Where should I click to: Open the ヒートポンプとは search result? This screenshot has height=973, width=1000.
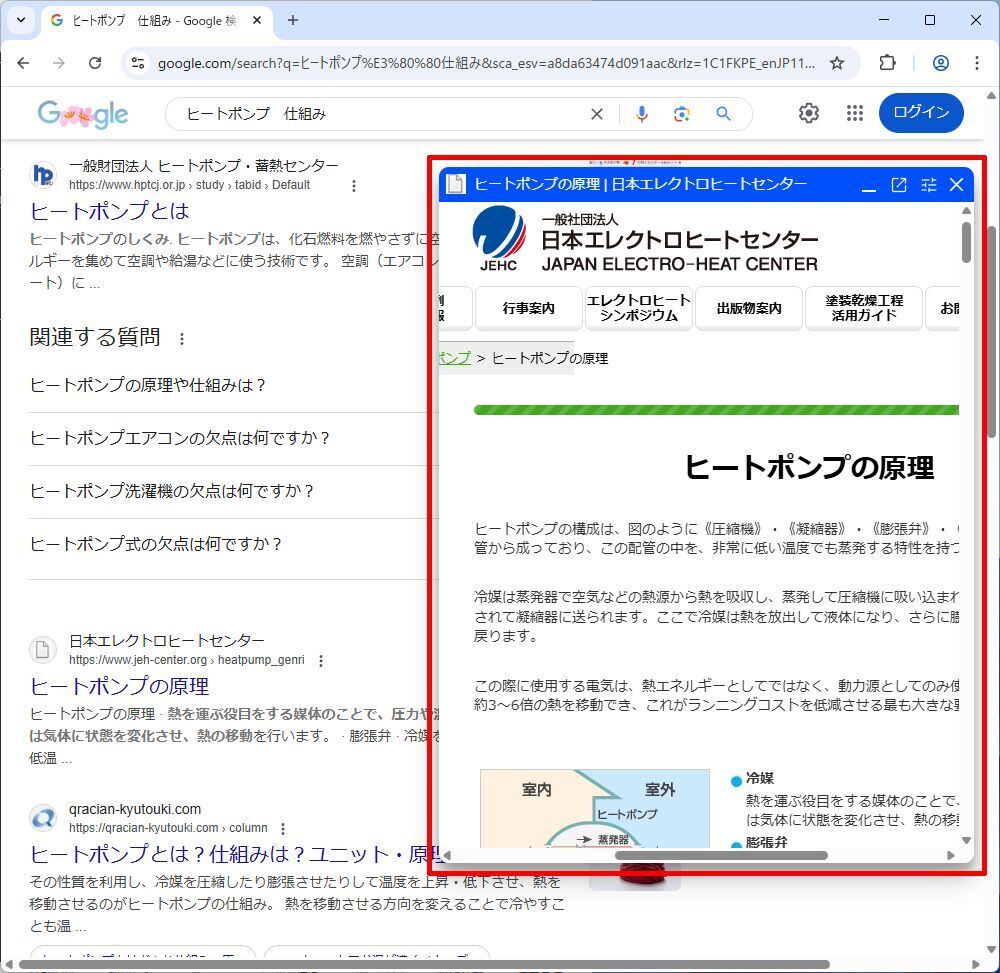[x=110, y=211]
